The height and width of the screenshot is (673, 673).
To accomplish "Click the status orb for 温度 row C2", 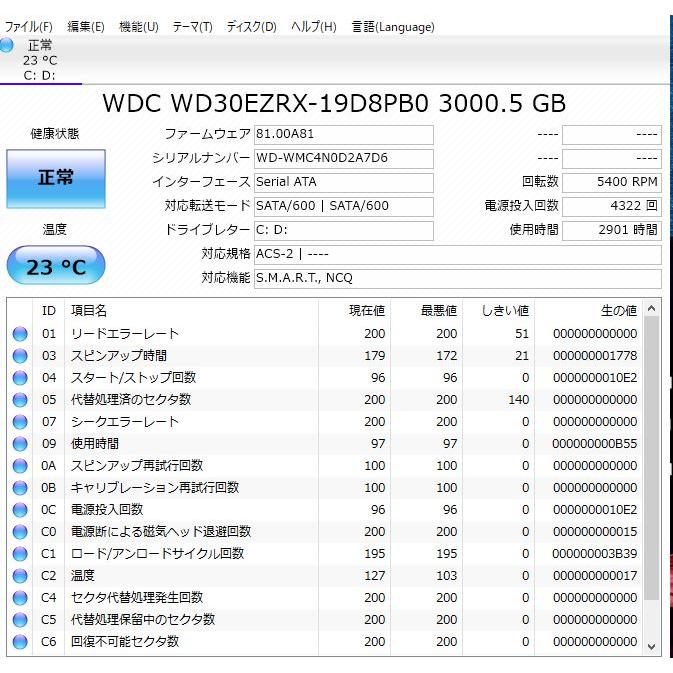I will [20, 576].
